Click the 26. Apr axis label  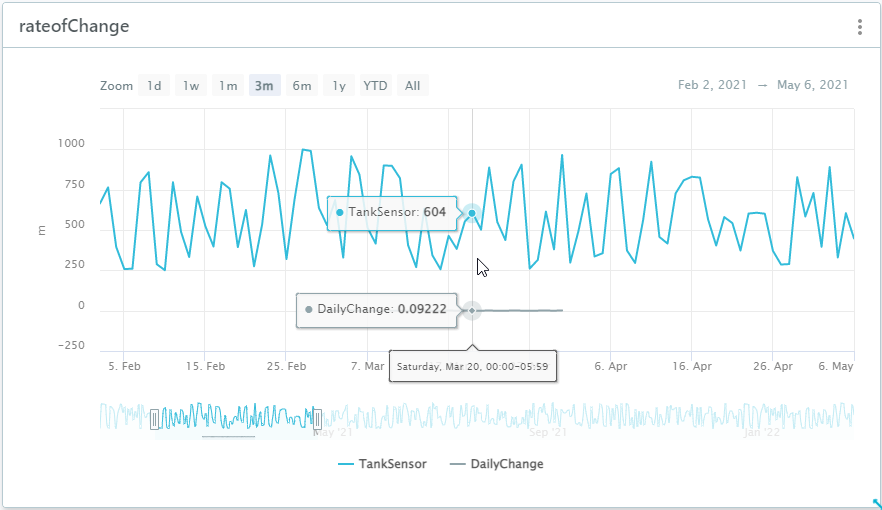point(773,366)
